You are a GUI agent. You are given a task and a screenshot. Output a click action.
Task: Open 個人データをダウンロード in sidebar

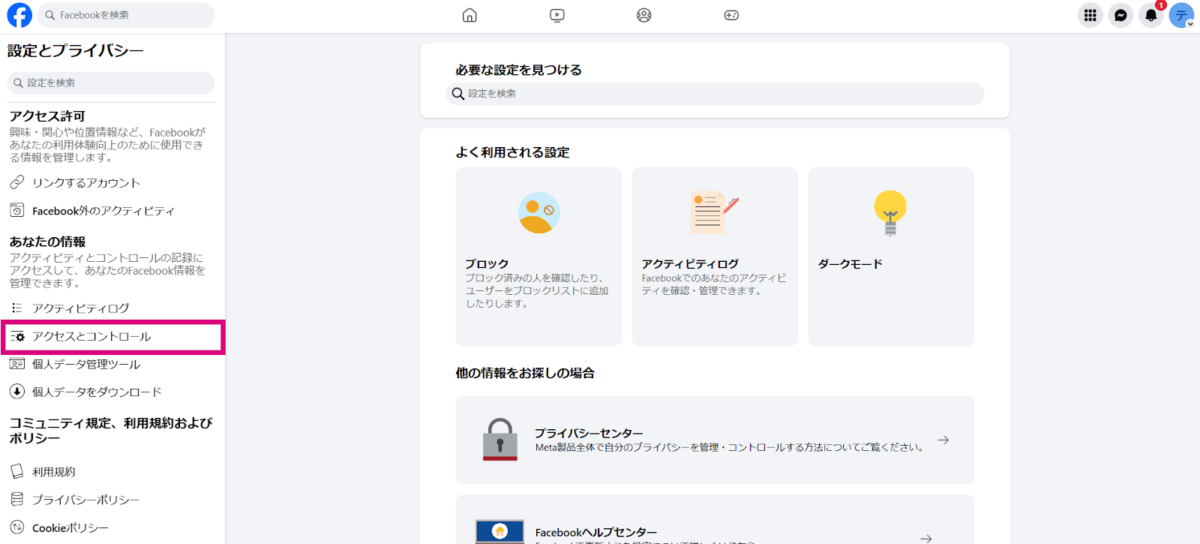pyautogui.click(x=97, y=392)
